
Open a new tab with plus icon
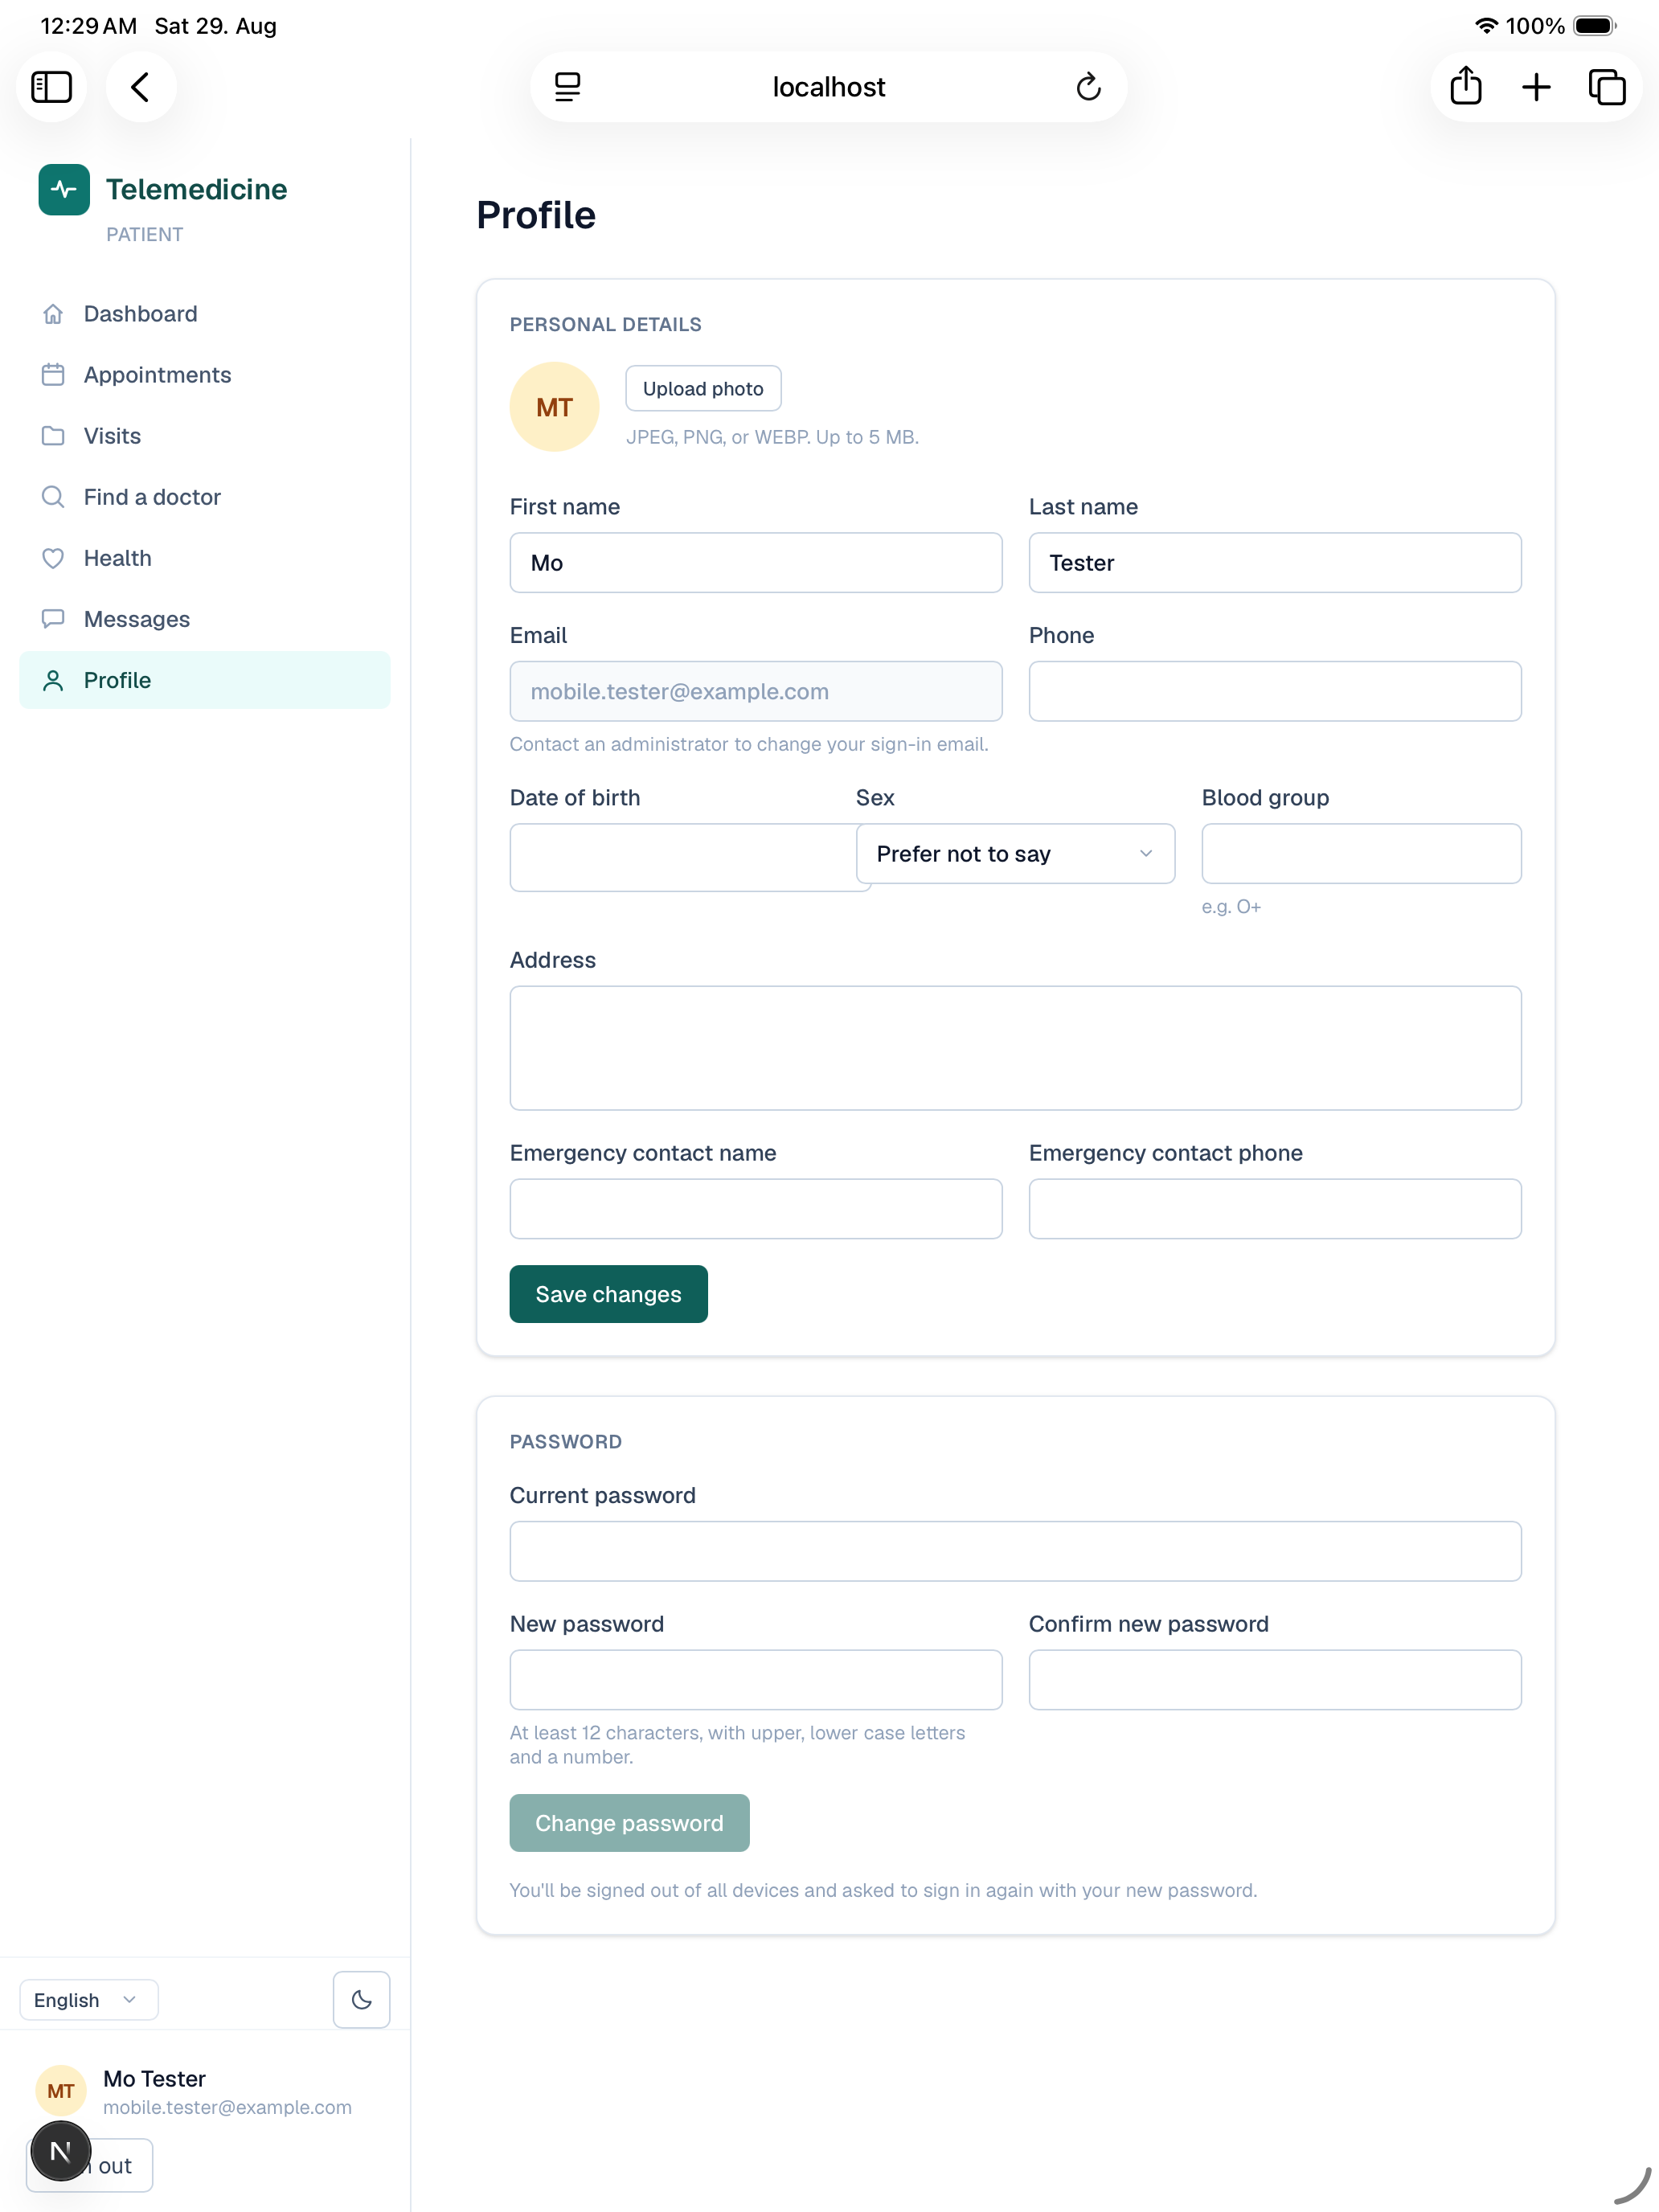pyautogui.click(x=1536, y=87)
